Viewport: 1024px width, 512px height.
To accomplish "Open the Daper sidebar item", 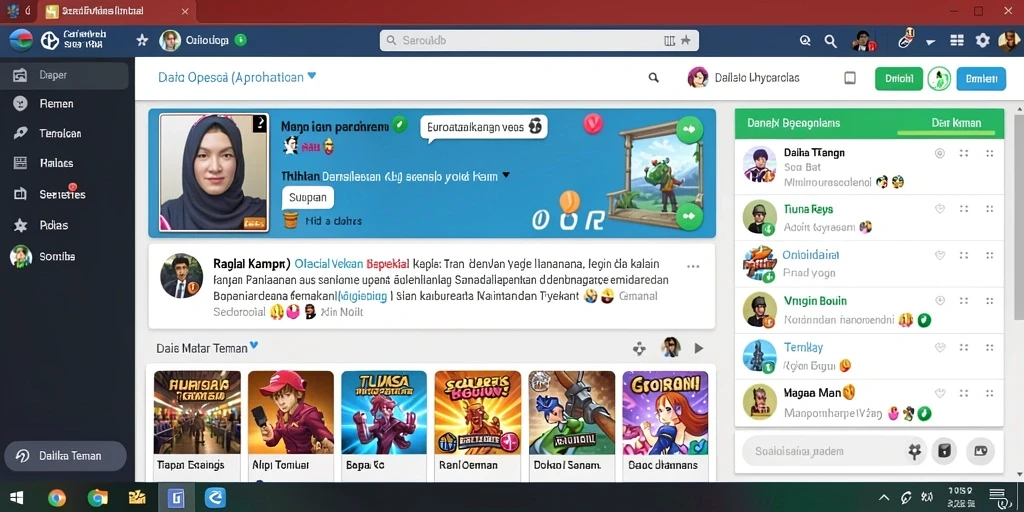I will click(x=65, y=75).
